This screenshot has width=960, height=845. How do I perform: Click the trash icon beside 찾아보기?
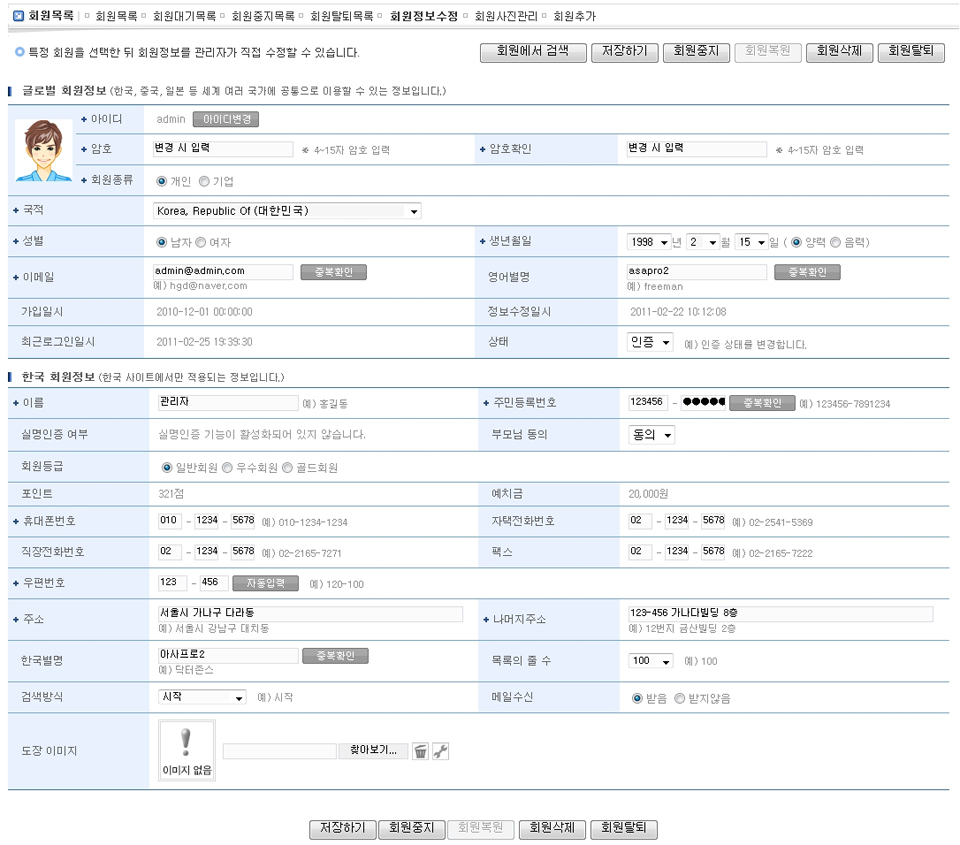tap(421, 751)
